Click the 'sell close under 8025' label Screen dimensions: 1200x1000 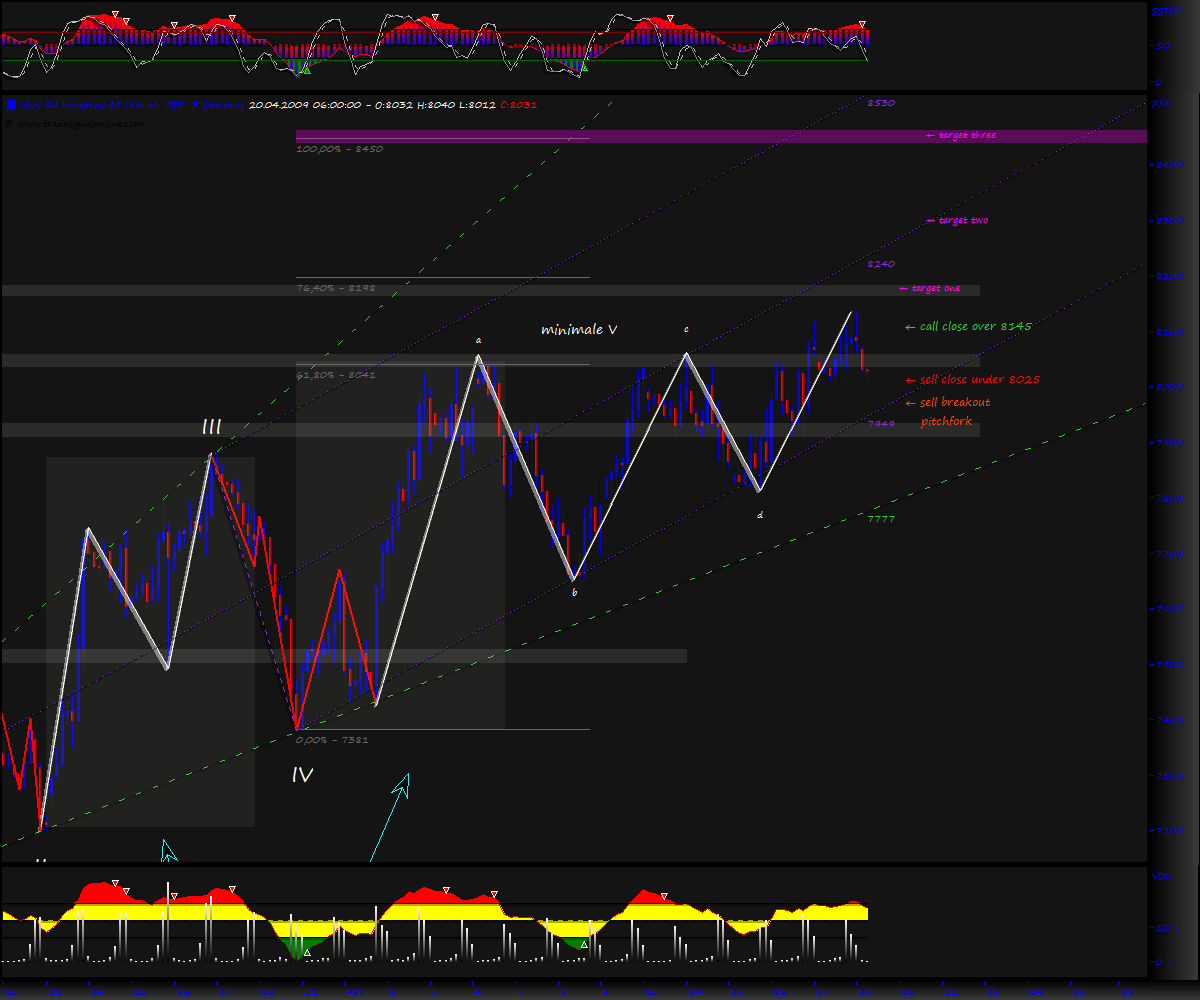(972, 380)
